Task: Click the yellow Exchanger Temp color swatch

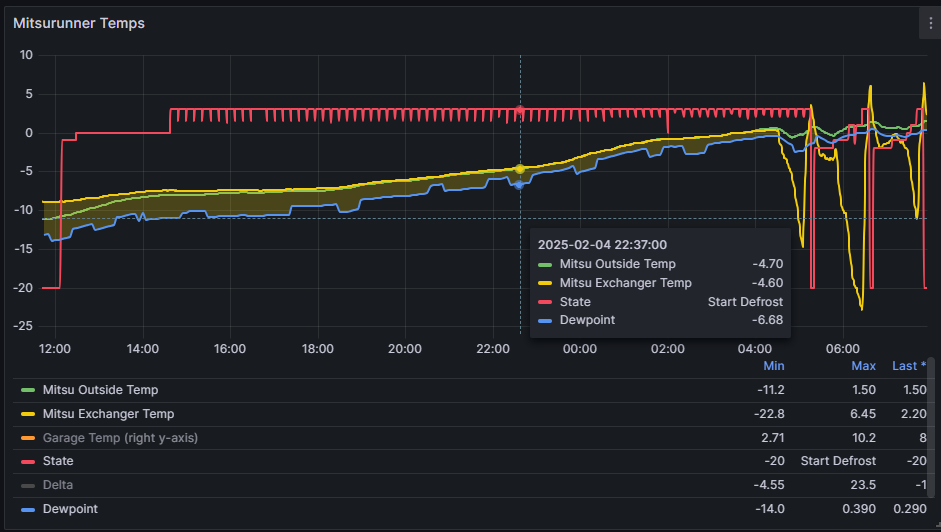Action: pos(28,414)
